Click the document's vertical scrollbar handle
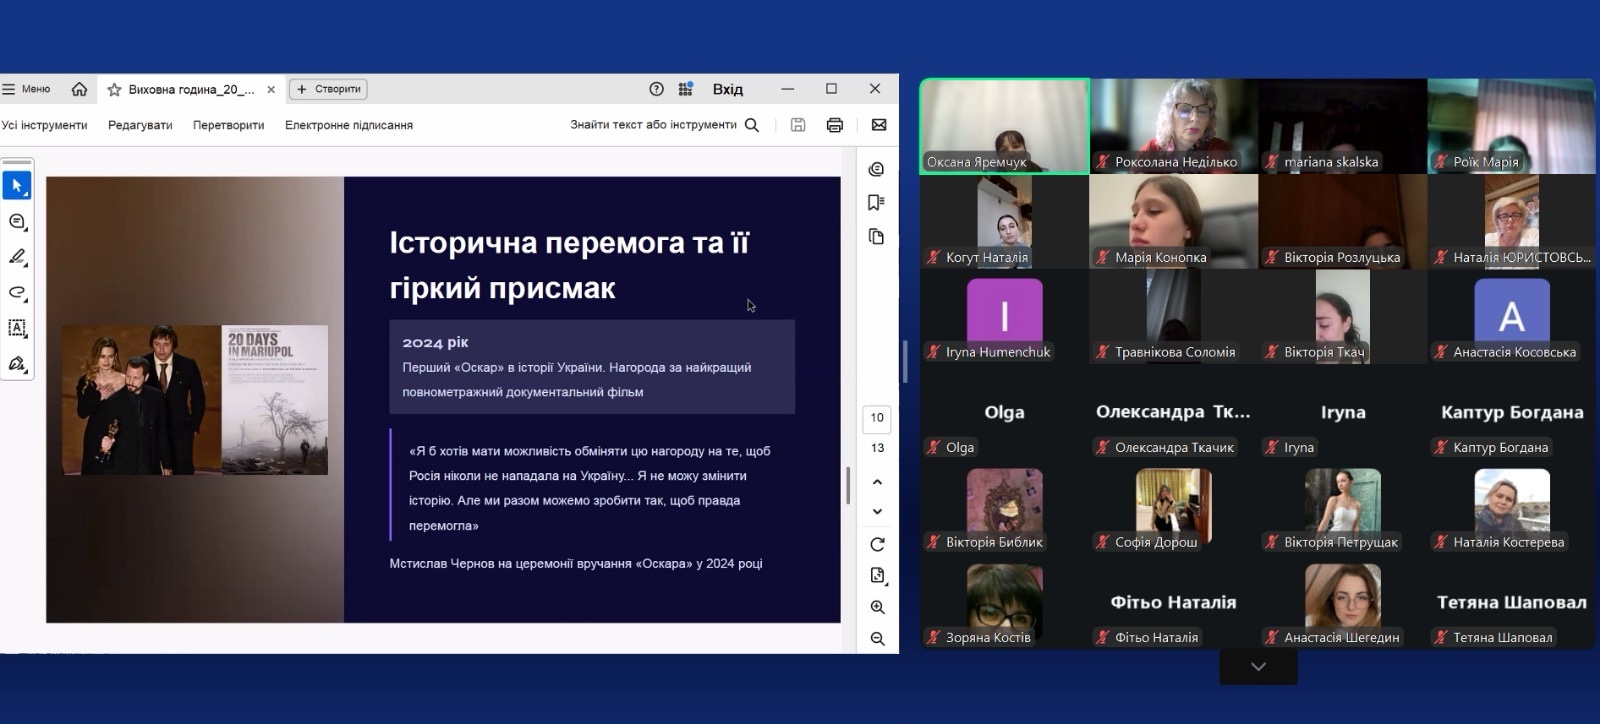This screenshot has height=724, width=1600. pyautogui.click(x=848, y=486)
